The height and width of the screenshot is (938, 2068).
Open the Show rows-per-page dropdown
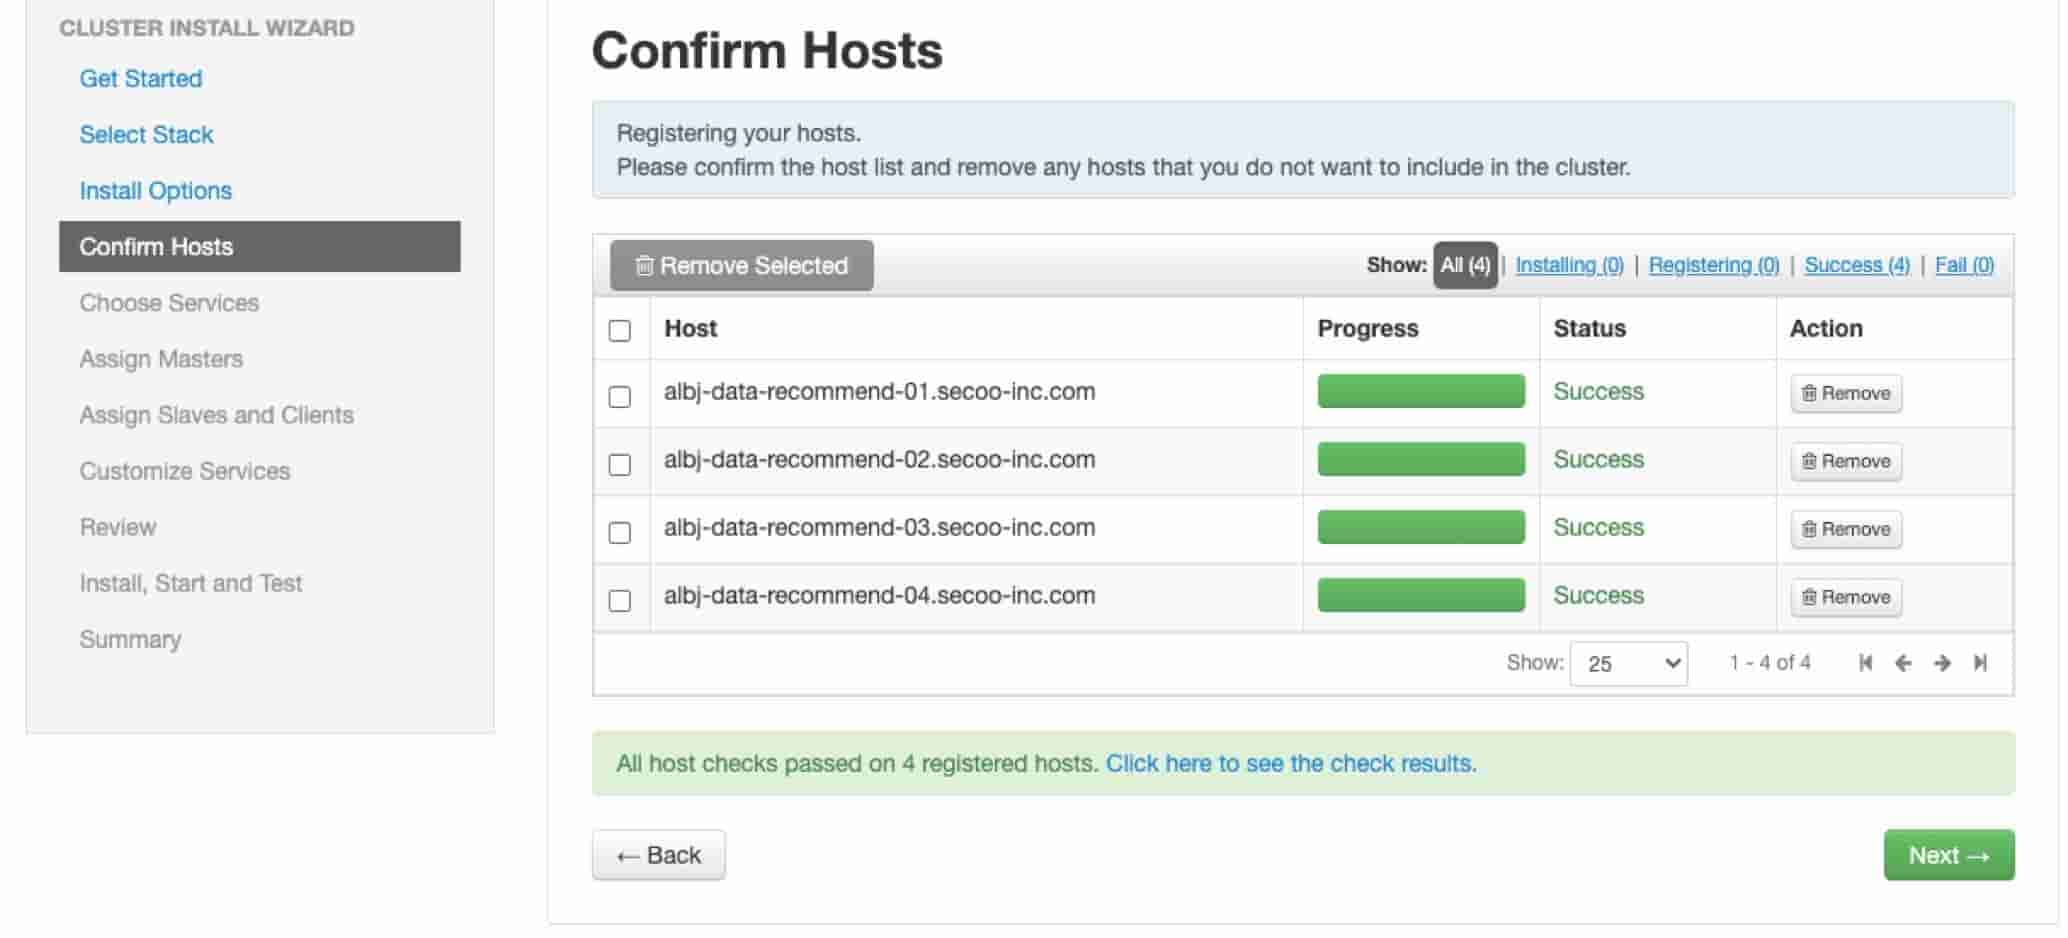(x=1629, y=664)
